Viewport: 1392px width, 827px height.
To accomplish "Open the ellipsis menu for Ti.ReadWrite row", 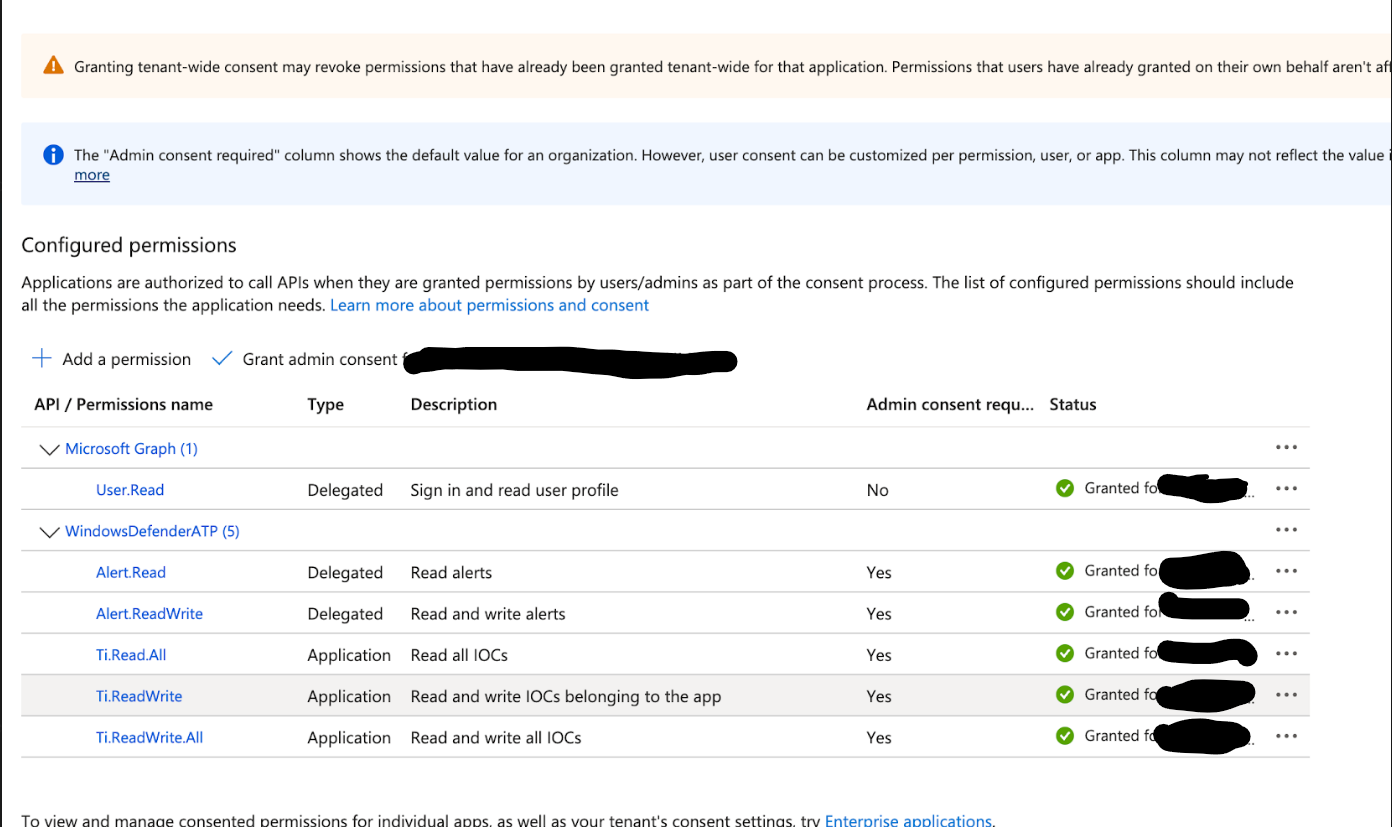I will [1287, 695].
